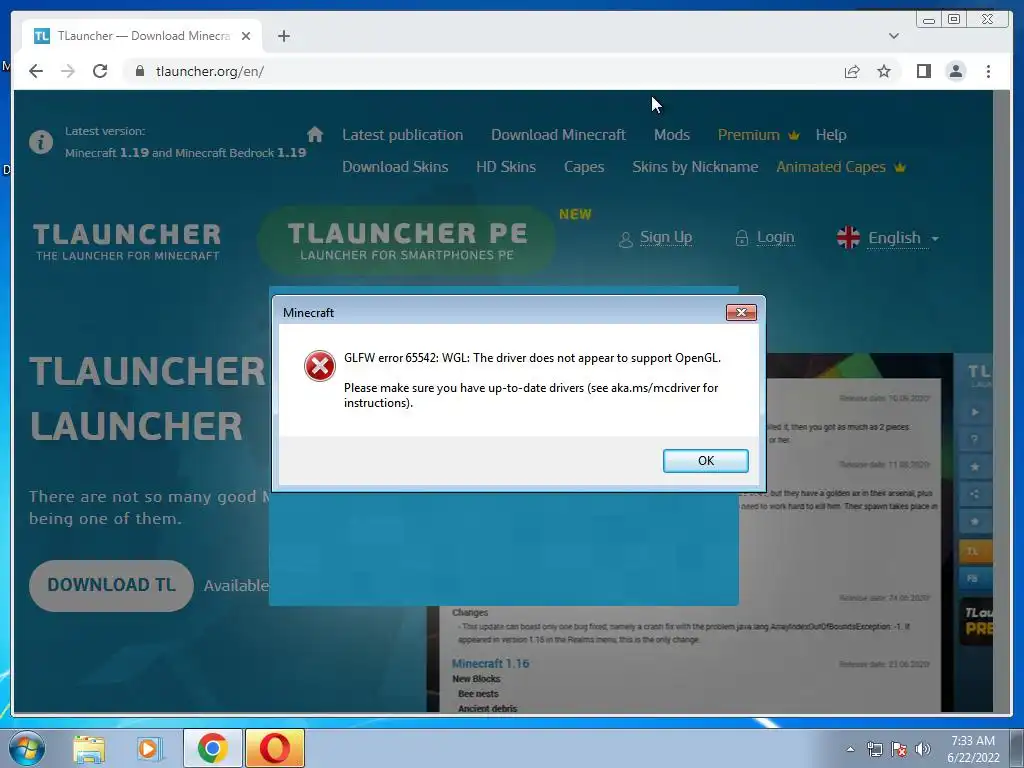Click the UK flag icon
Screen dimensions: 1024x768
pos(848,238)
